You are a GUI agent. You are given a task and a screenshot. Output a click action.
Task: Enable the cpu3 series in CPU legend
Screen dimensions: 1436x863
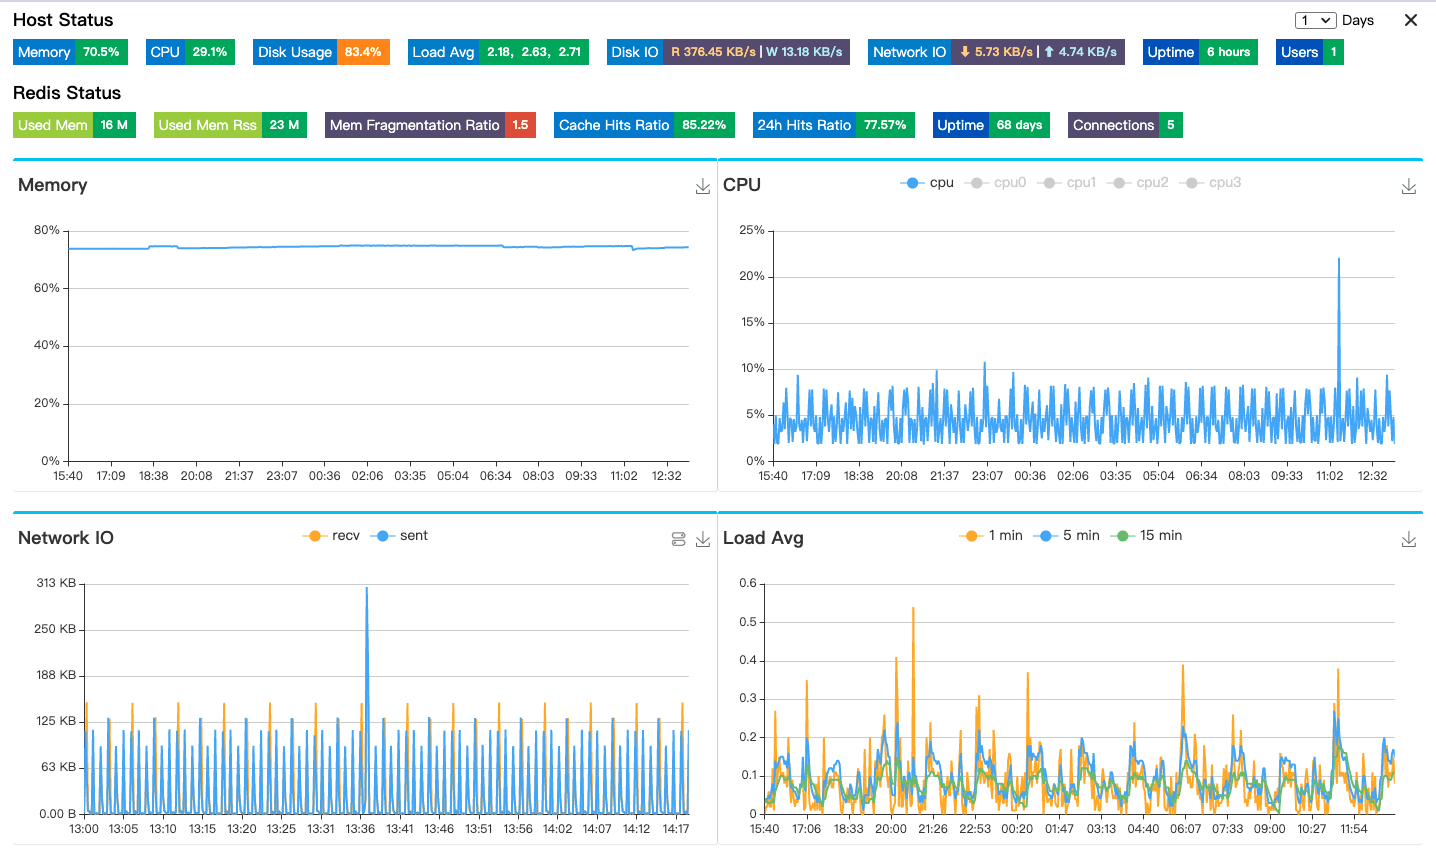tap(1210, 183)
